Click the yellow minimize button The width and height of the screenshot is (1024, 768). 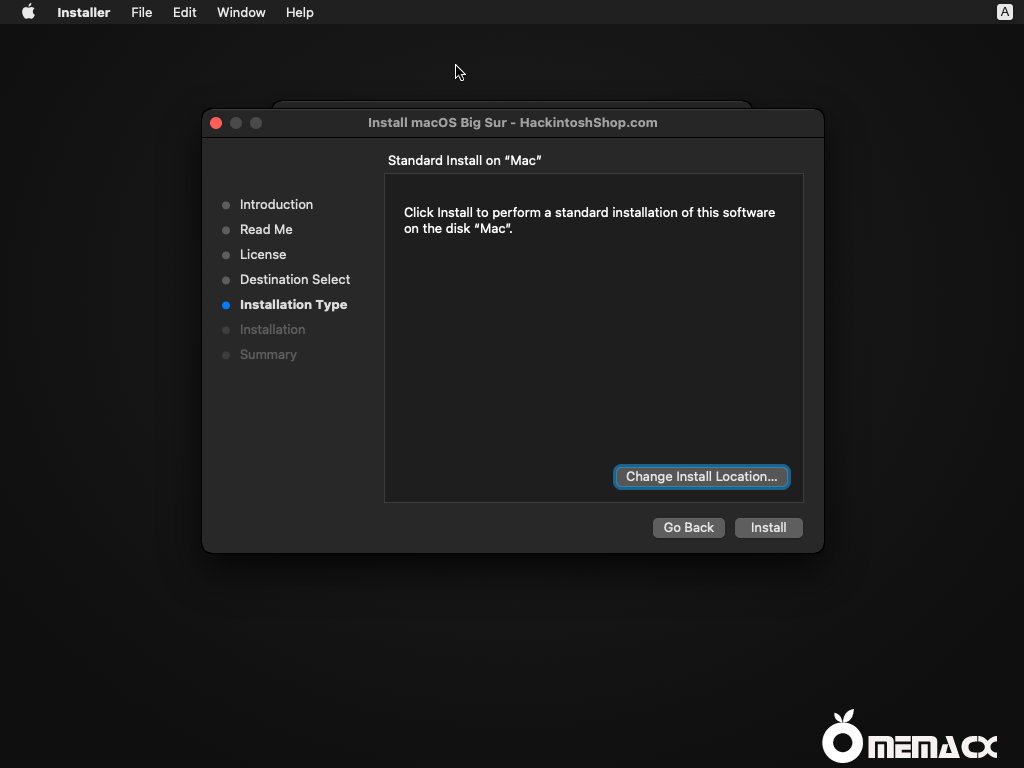coord(236,122)
